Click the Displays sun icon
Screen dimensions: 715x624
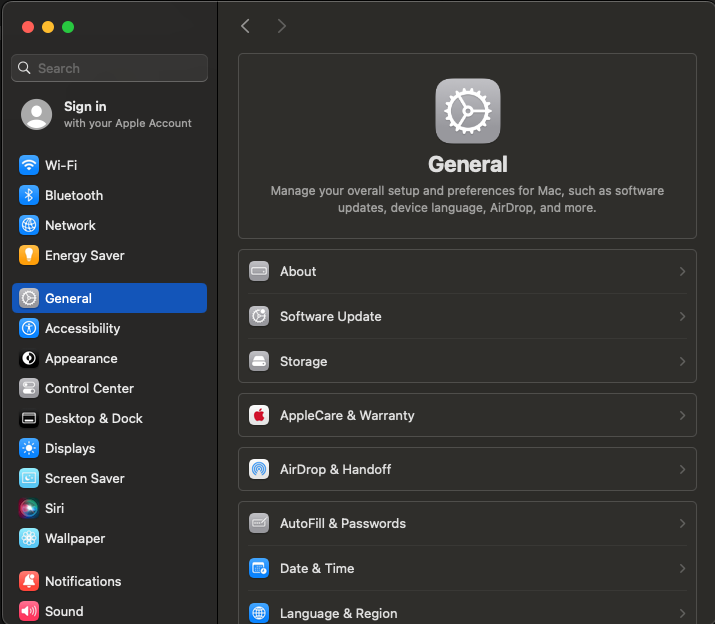pyautogui.click(x=29, y=448)
